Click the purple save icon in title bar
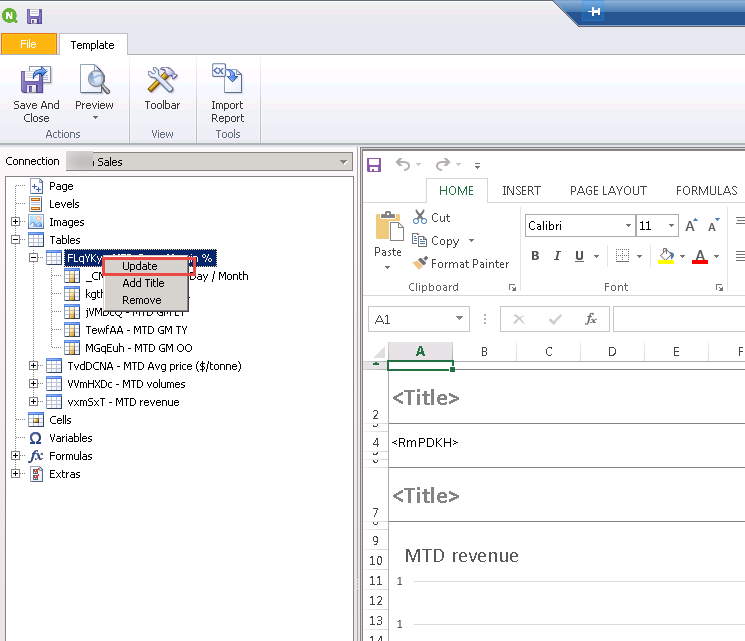Viewport: 745px width, 641px height. (34, 16)
